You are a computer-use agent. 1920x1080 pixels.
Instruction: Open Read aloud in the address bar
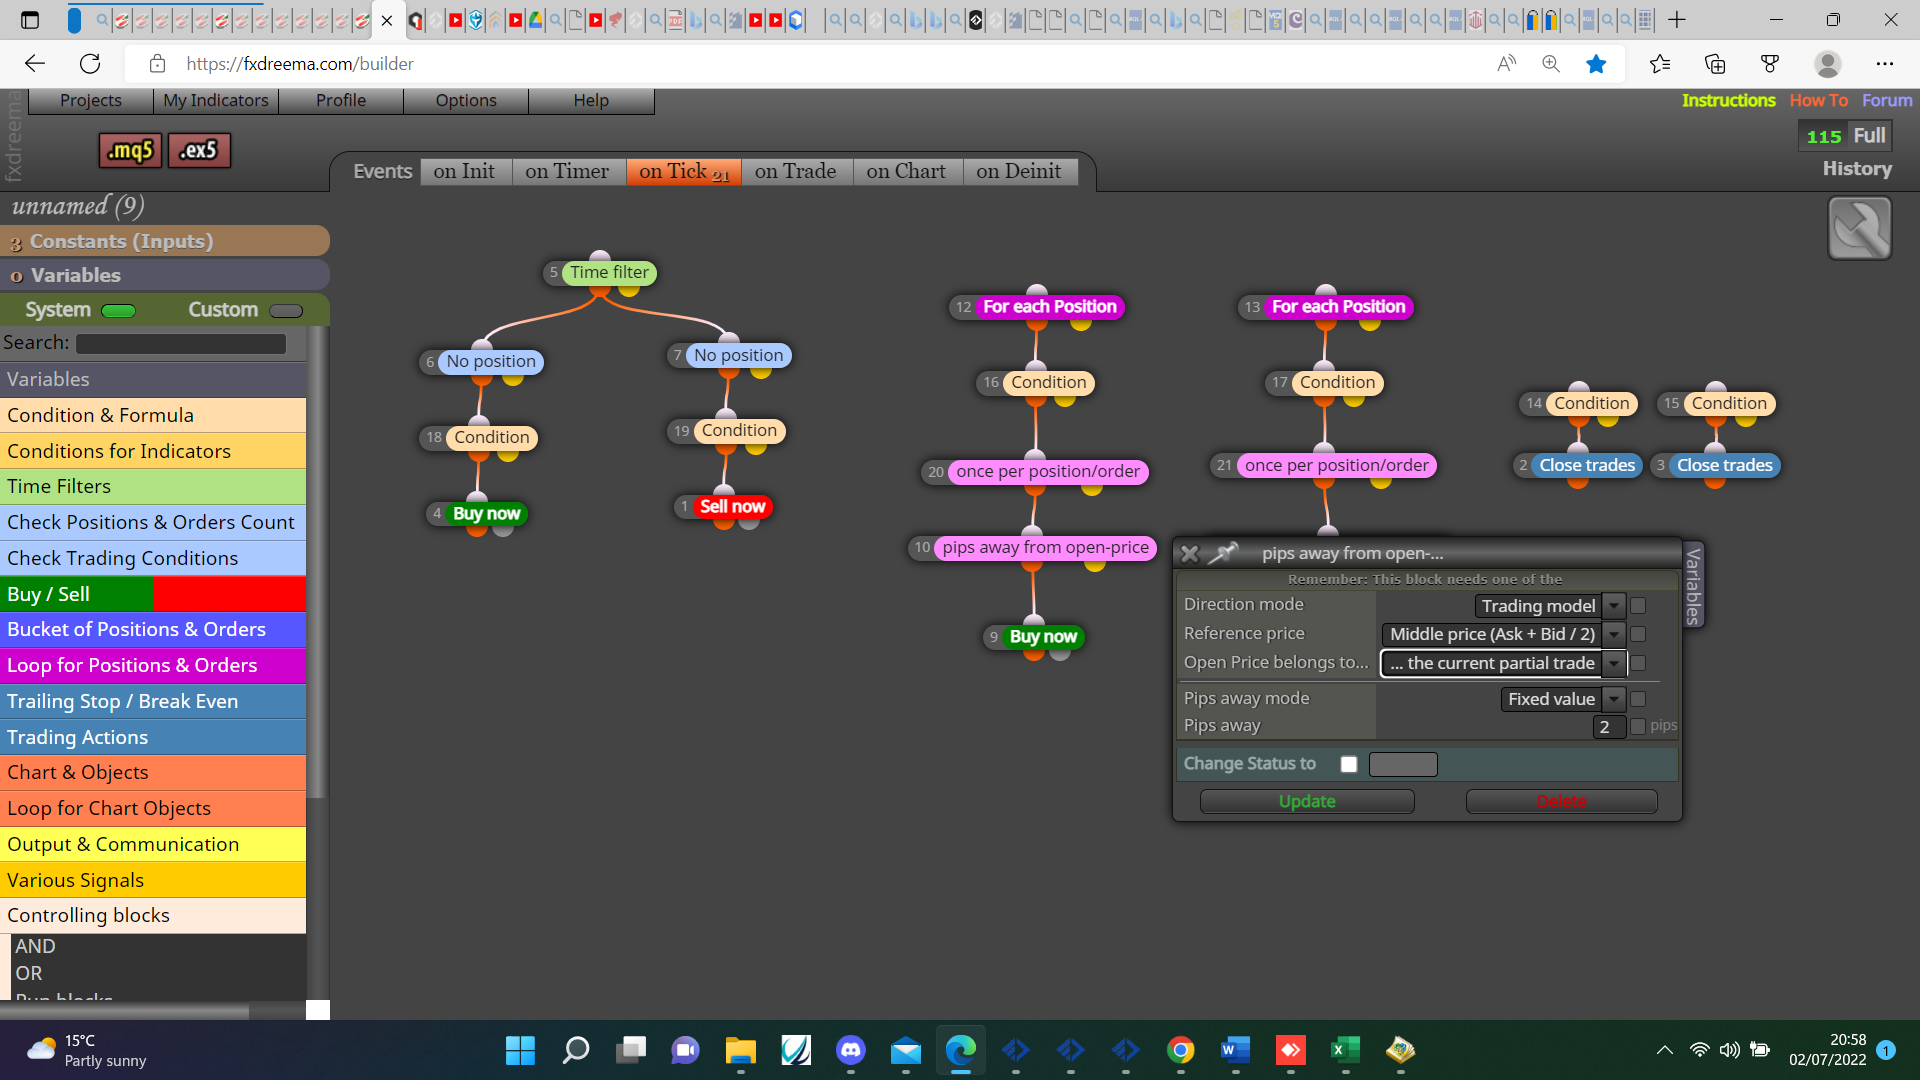click(1506, 64)
